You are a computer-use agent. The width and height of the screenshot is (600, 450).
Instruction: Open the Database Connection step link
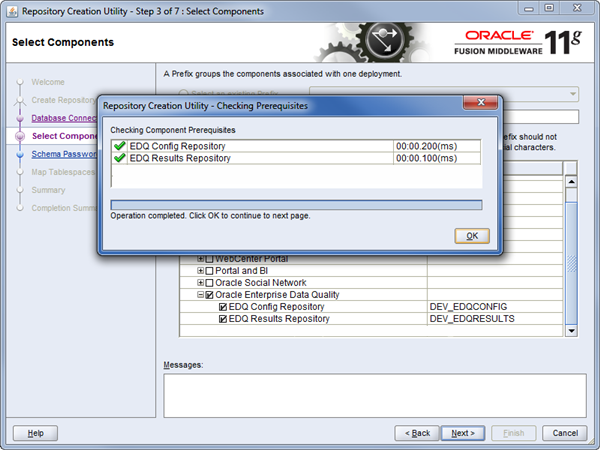64,118
